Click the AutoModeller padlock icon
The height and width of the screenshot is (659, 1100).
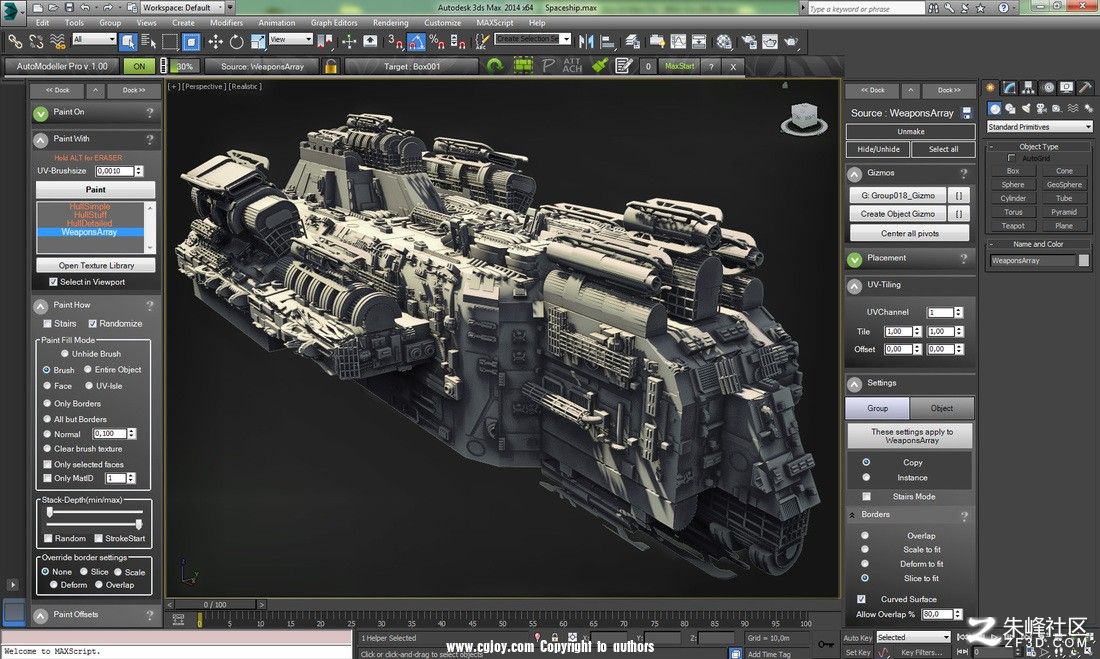(330, 66)
